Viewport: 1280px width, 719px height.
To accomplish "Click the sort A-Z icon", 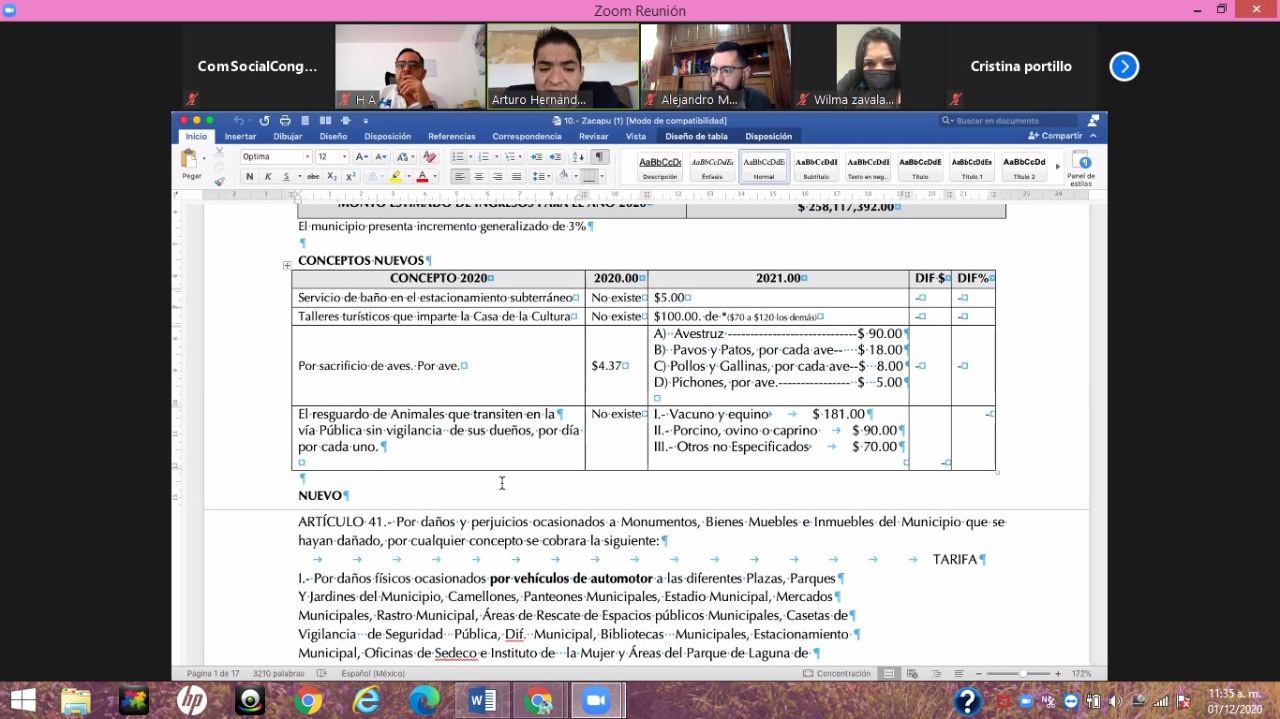I will pyautogui.click(x=578, y=157).
